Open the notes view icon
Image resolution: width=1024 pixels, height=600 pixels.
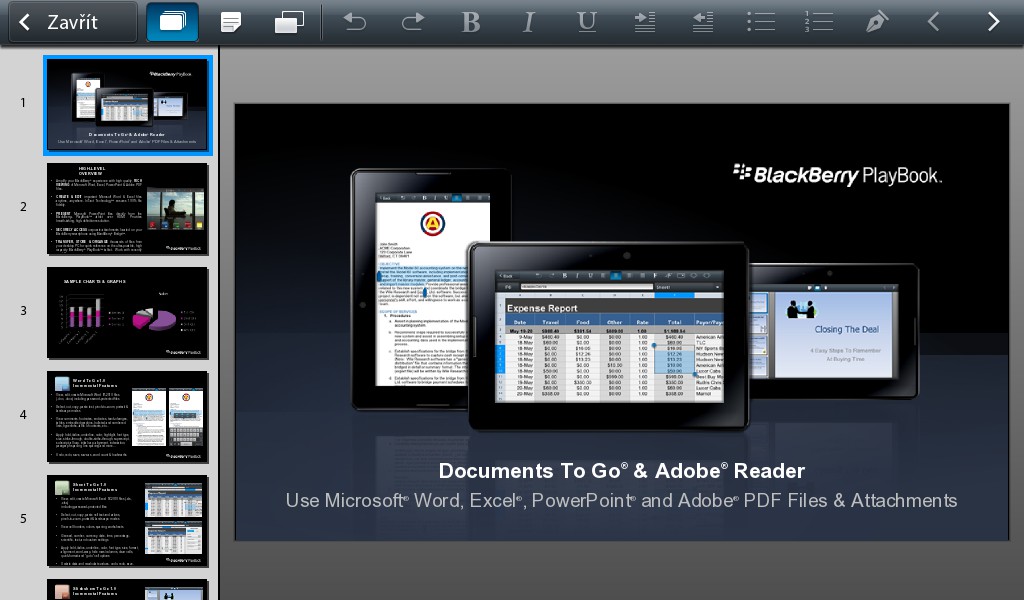(x=231, y=22)
